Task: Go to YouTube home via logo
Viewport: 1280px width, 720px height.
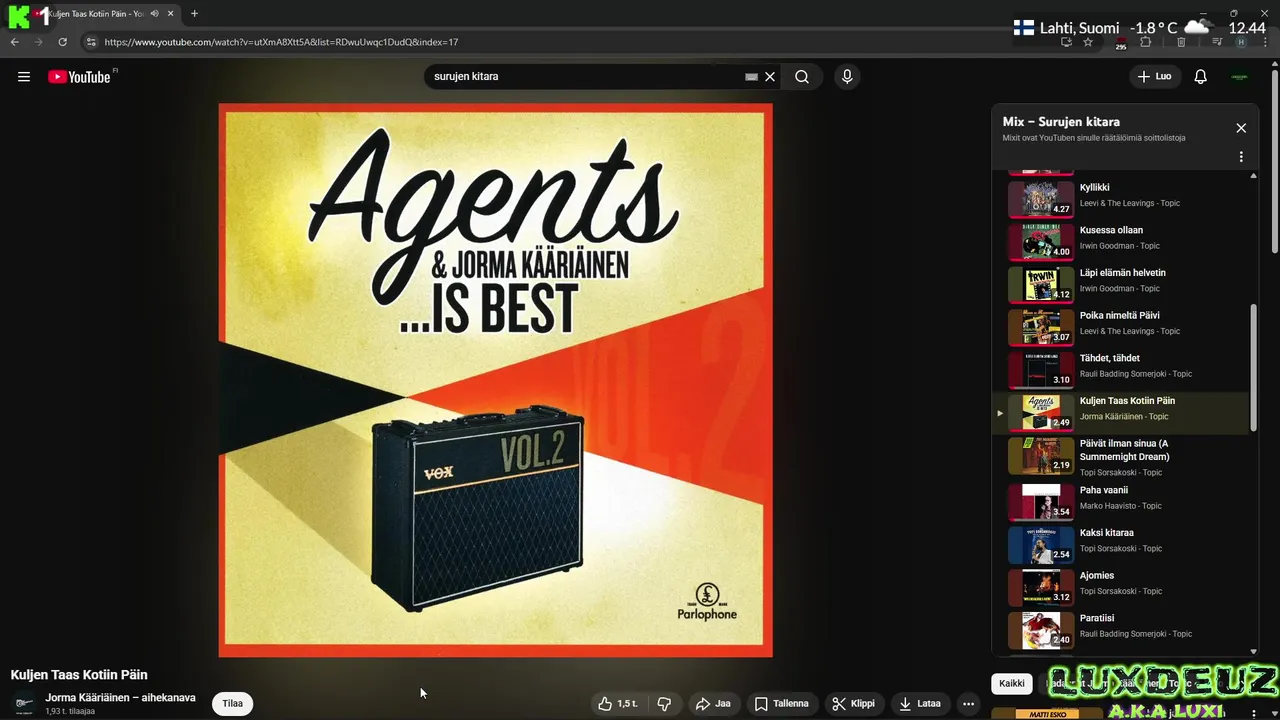Action: (x=80, y=77)
